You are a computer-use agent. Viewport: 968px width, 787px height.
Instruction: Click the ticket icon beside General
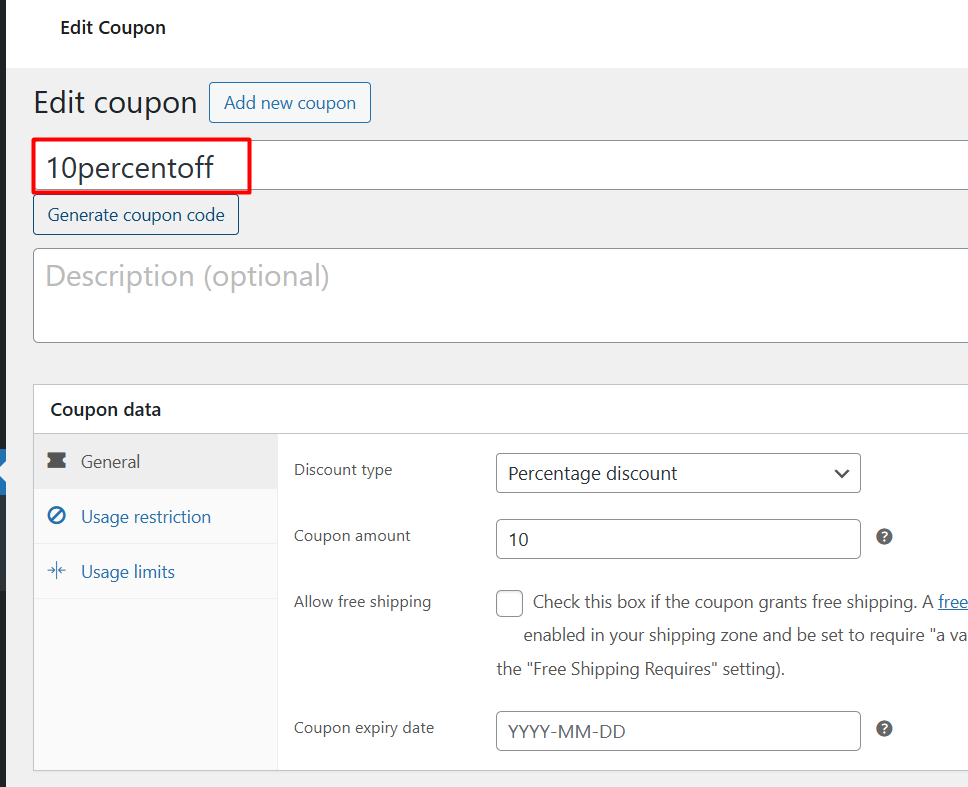tap(57, 461)
